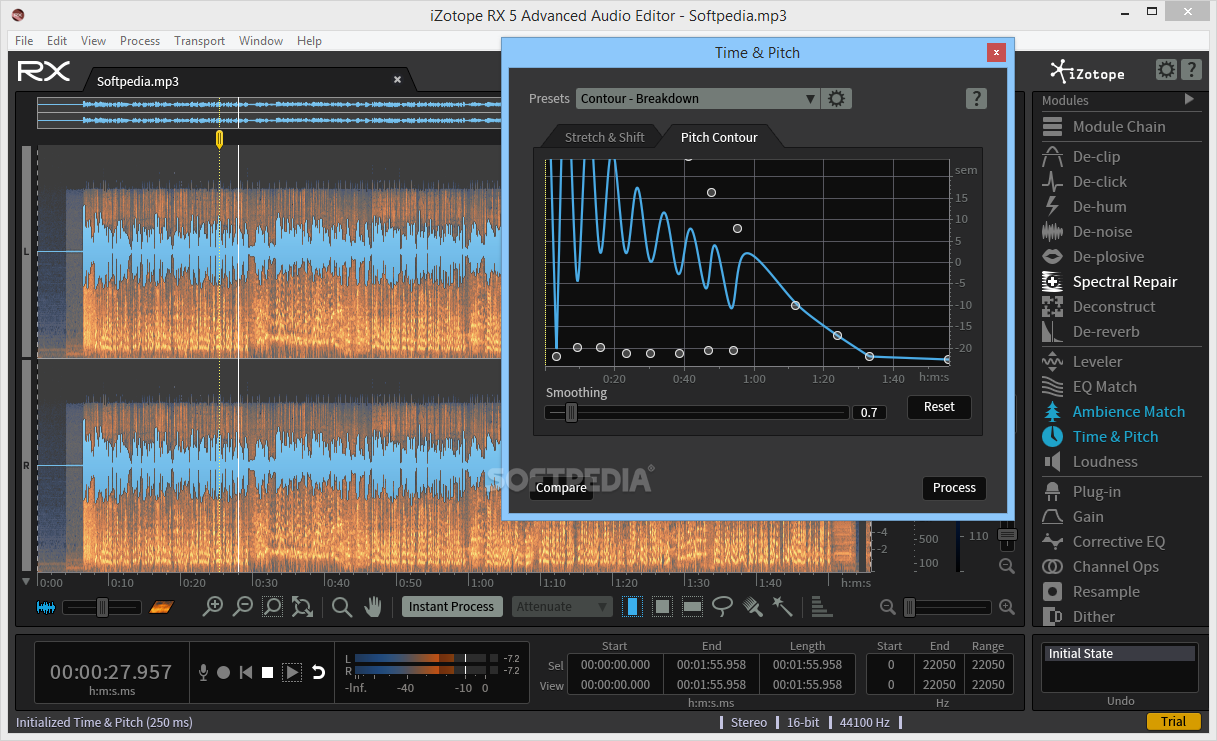Open the Spectral Repair module
Screen dimensions: 1217x741
point(1124,282)
